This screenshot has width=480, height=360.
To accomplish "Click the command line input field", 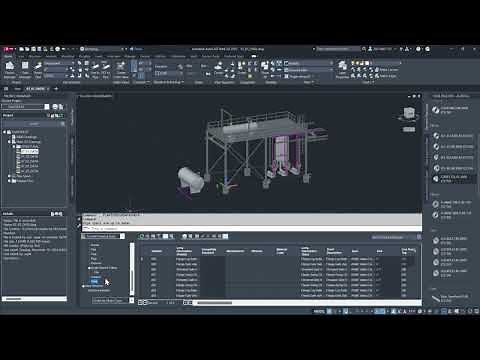I will point(253,229).
